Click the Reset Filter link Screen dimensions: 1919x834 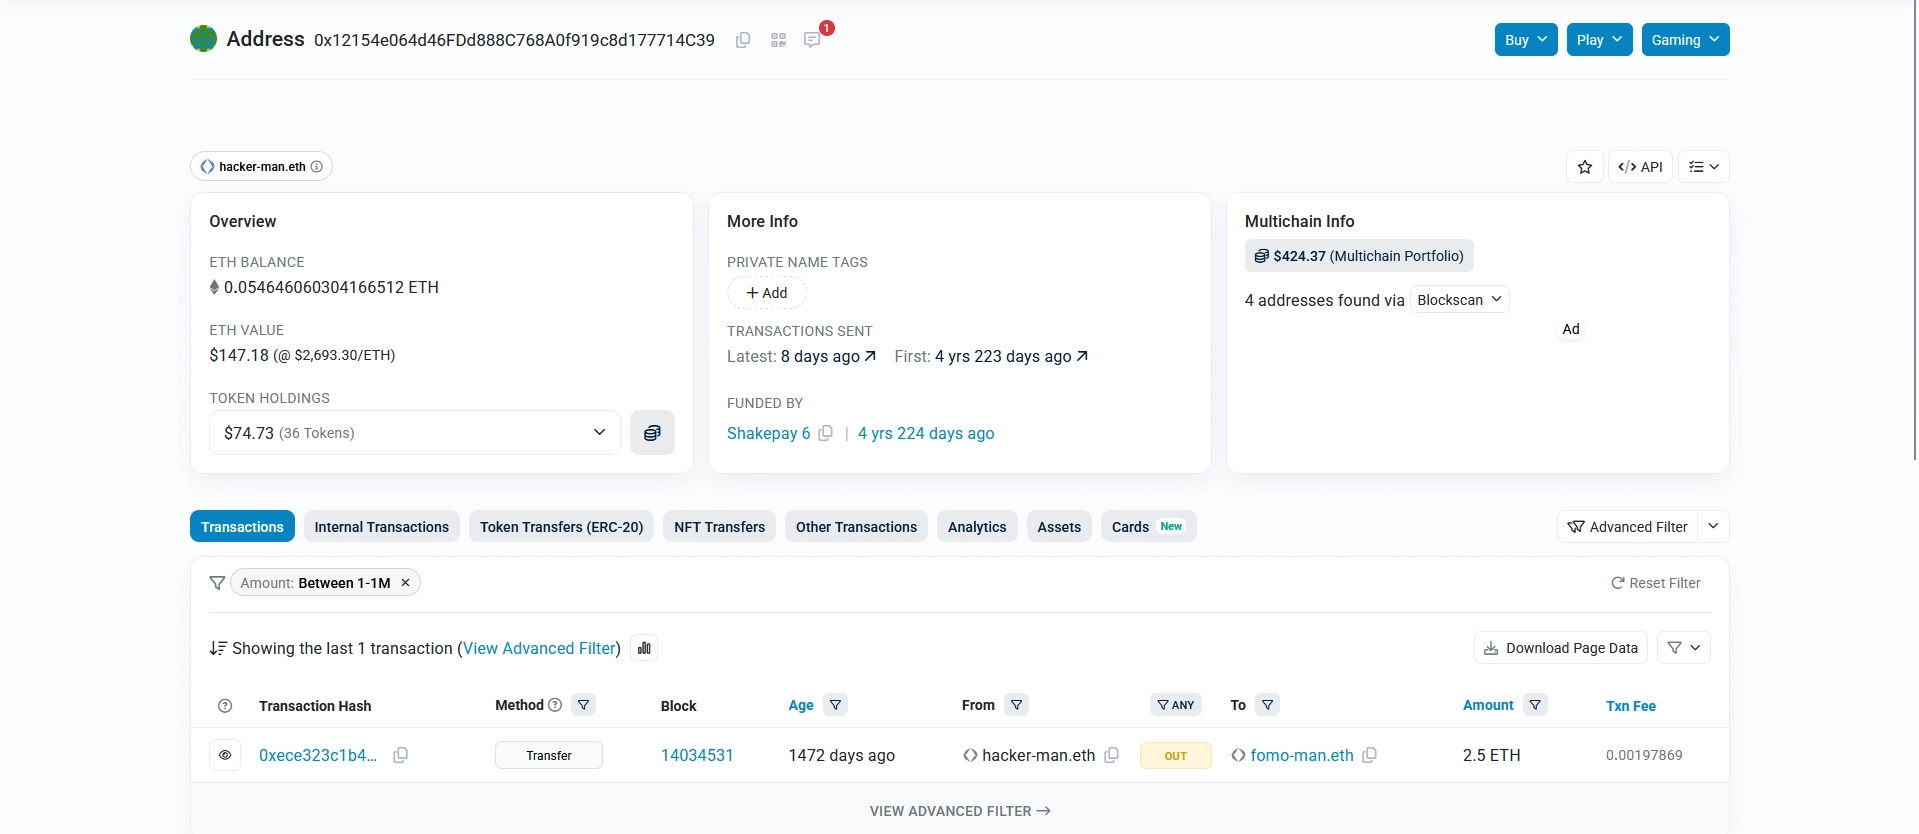(1655, 583)
